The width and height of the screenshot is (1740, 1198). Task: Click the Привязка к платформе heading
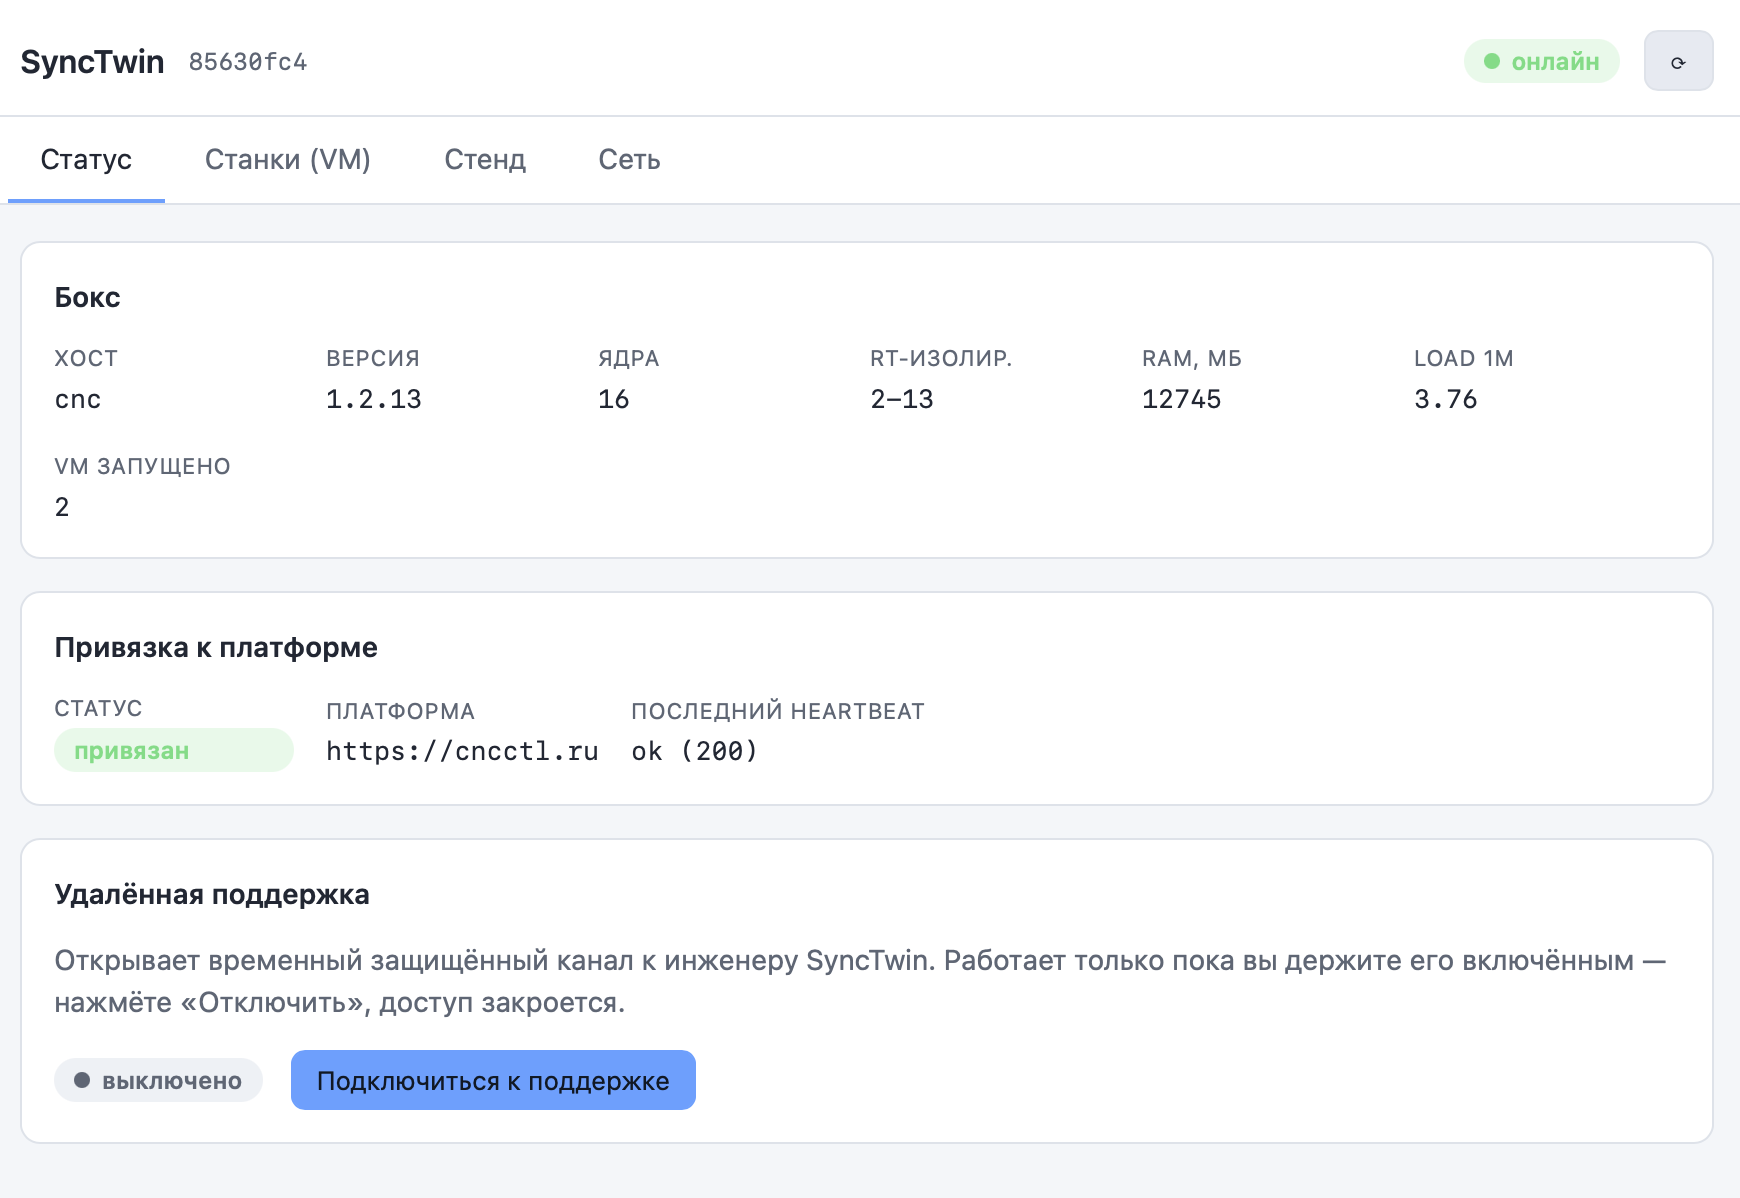[216, 647]
